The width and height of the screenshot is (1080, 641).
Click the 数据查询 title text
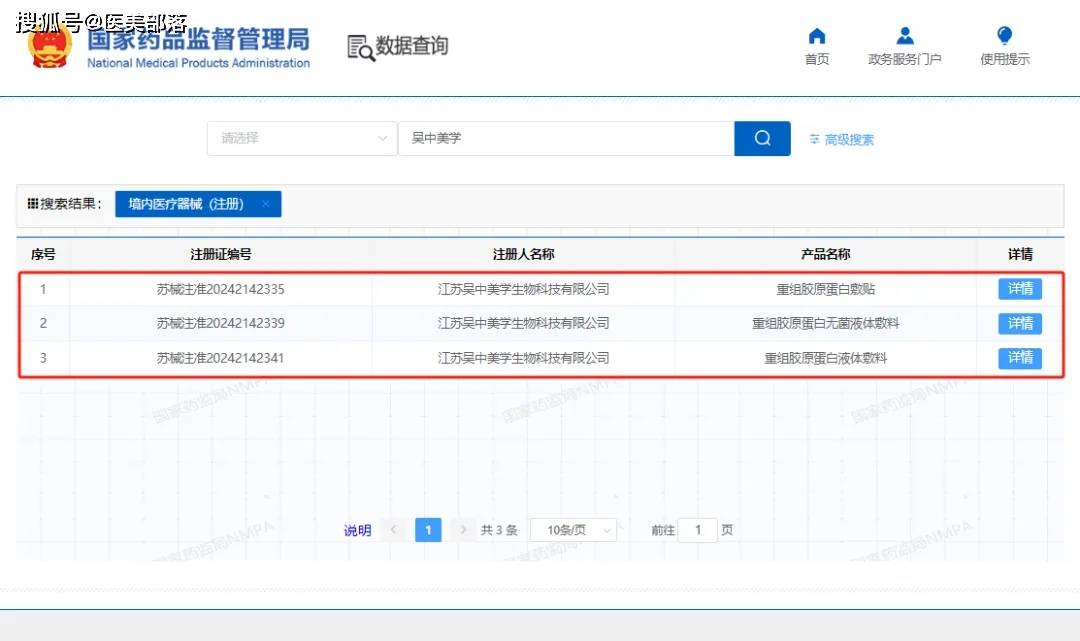click(412, 46)
